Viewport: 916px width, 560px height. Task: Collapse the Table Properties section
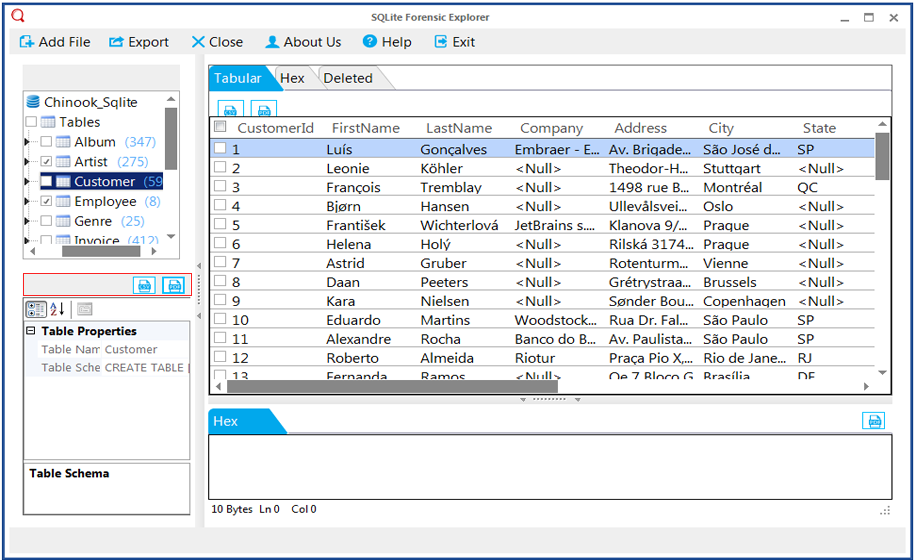pyautogui.click(x=31, y=331)
